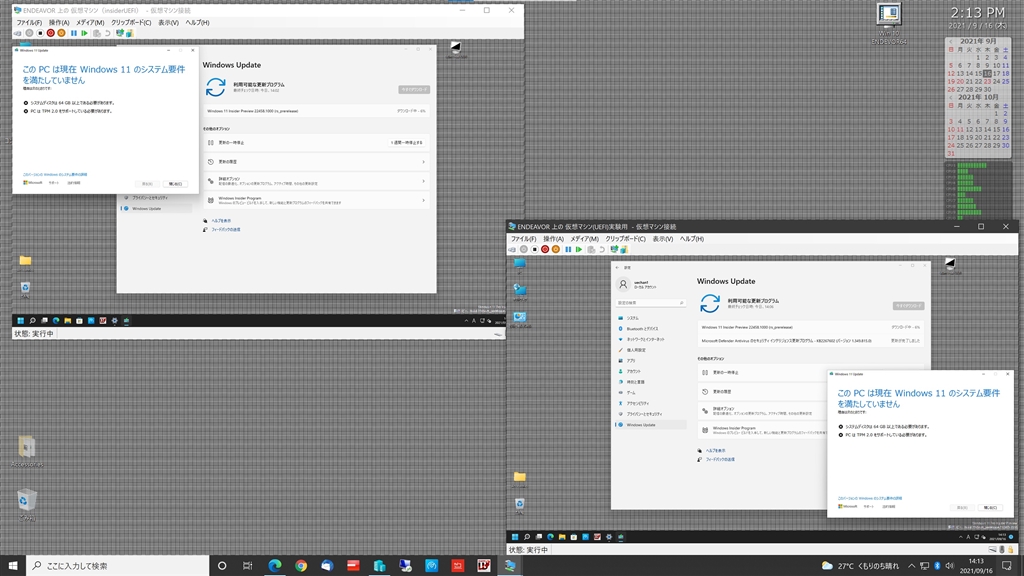This screenshot has height=576, width=1024.
Task: Click 更新の一時停止 row in UEFI実験用 VM
Action: point(761,372)
